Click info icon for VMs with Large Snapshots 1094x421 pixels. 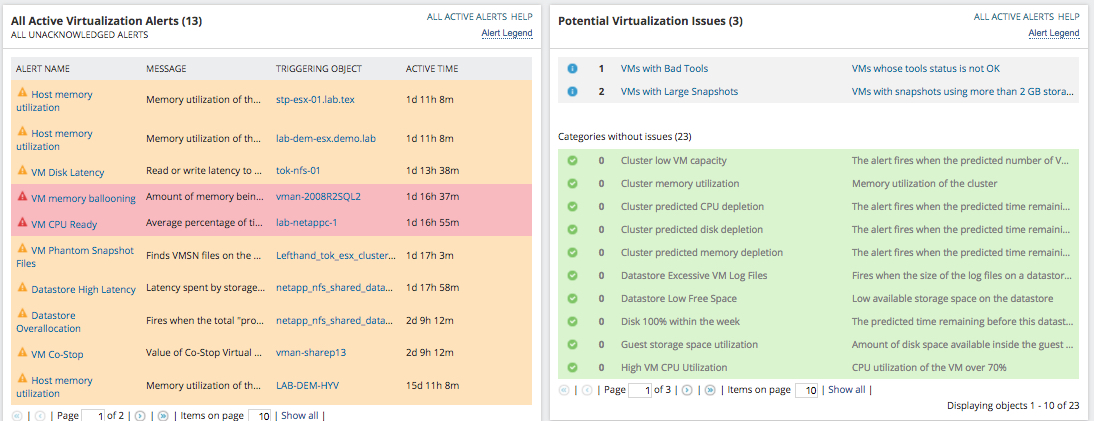573,91
